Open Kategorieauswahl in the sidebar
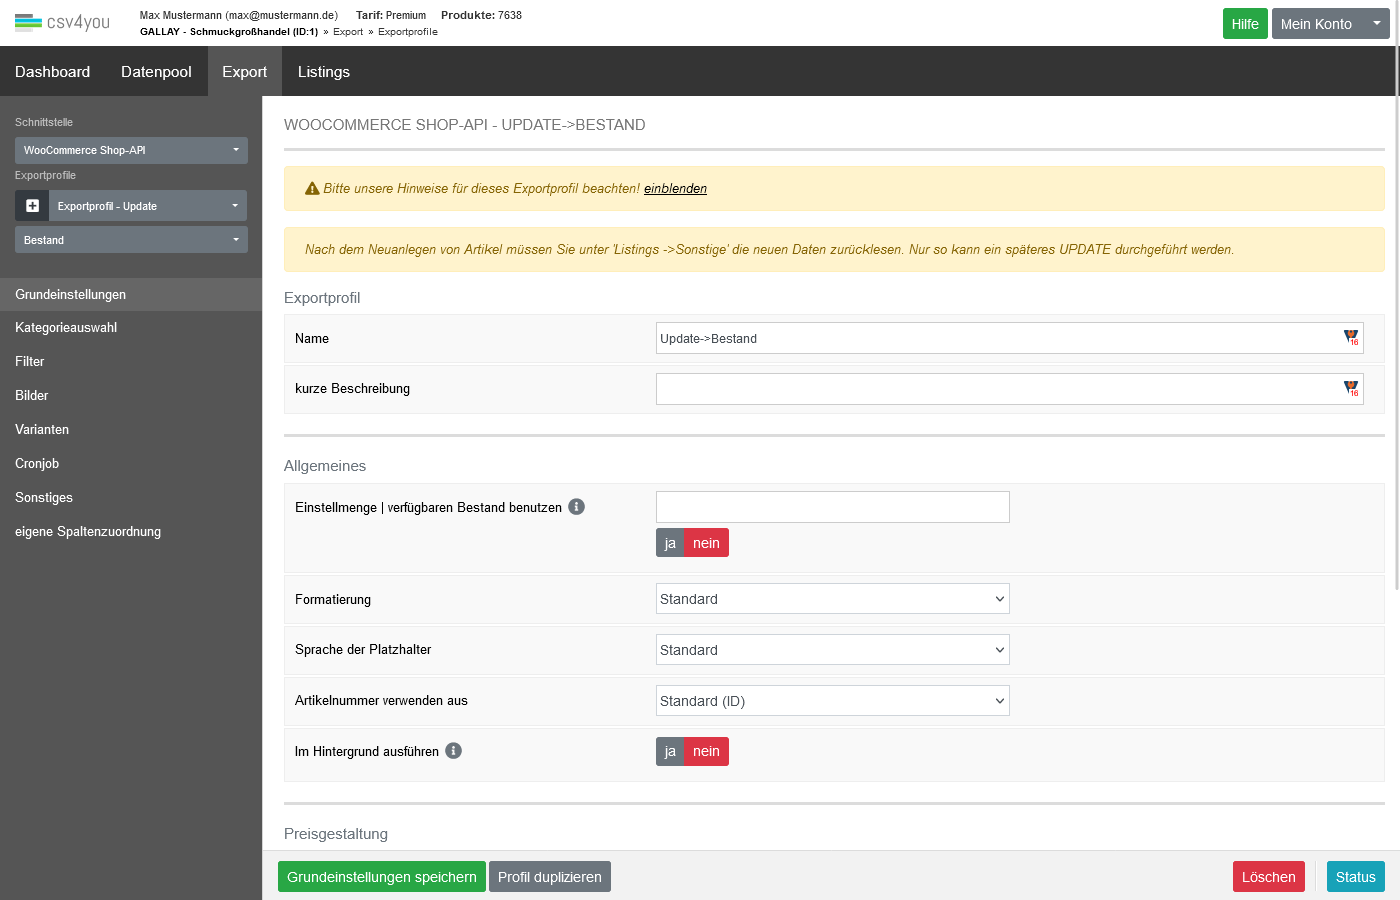 [x=66, y=328]
